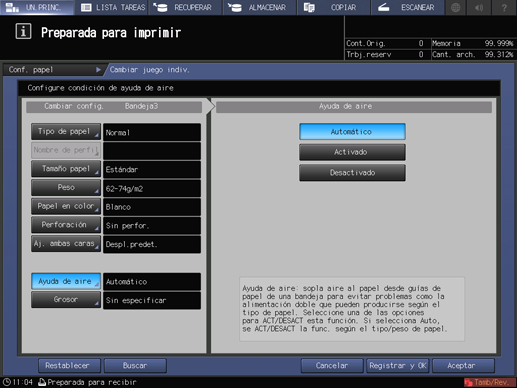Open the Ayuda de aire setting

point(66,281)
